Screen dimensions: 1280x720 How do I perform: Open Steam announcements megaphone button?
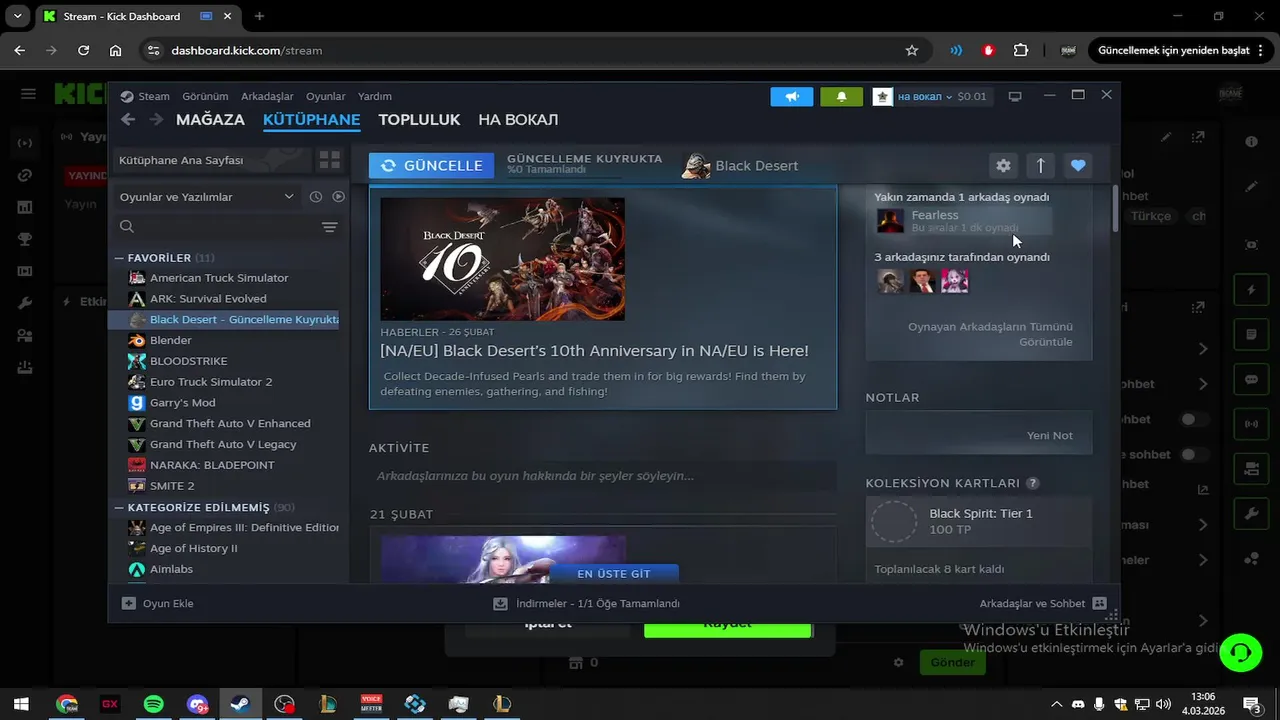(792, 96)
